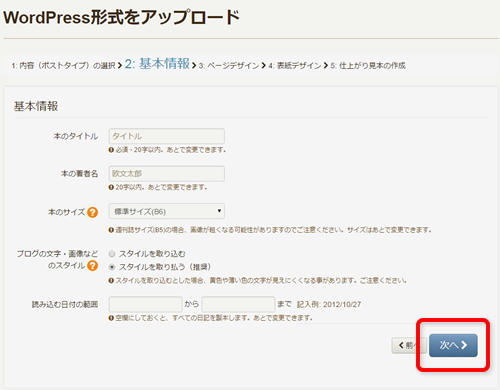The image size is (500, 390).
Task: Open the 標準サイズ(B6) size dropdown
Action: tap(167, 211)
